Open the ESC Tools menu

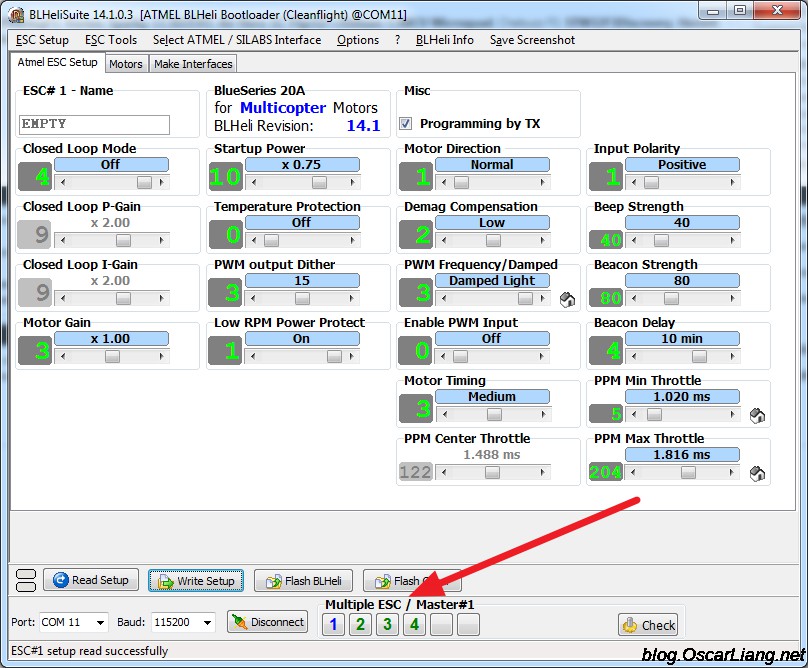click(x=111, y=40)
